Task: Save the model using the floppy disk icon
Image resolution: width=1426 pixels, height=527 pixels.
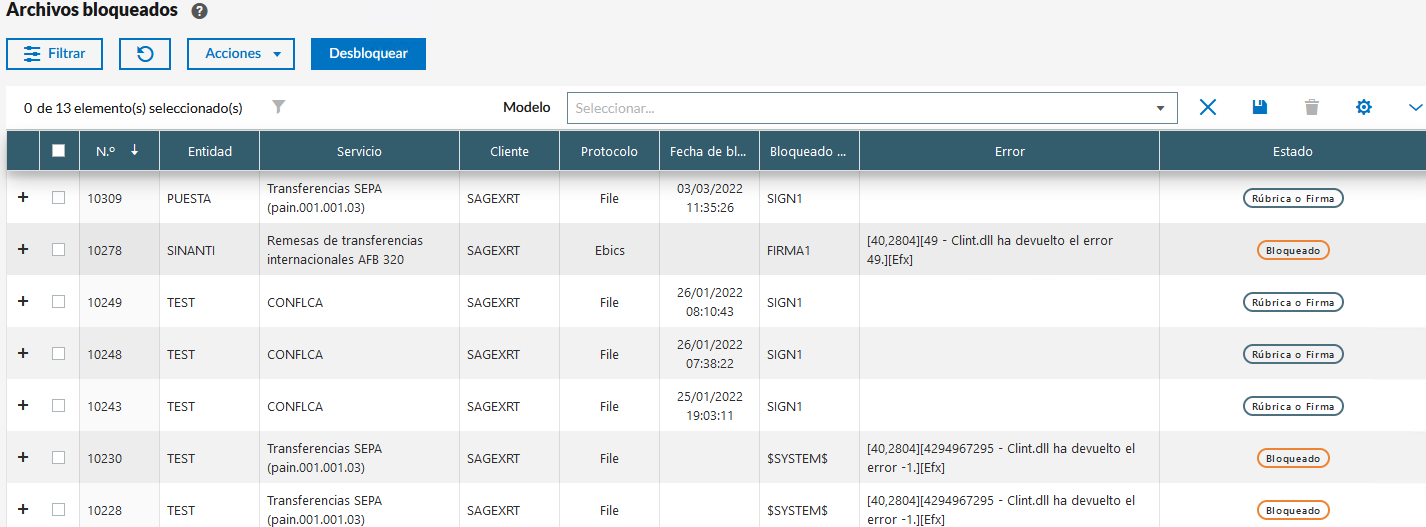Action: (1260, 107)
